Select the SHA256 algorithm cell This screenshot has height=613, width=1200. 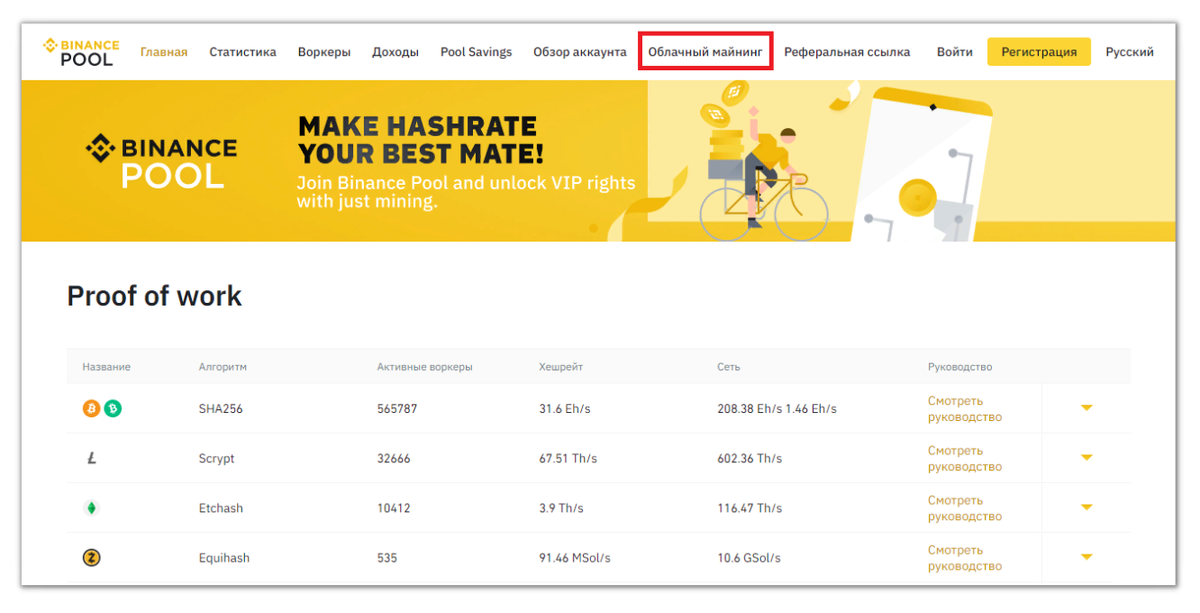pos(221,409)
